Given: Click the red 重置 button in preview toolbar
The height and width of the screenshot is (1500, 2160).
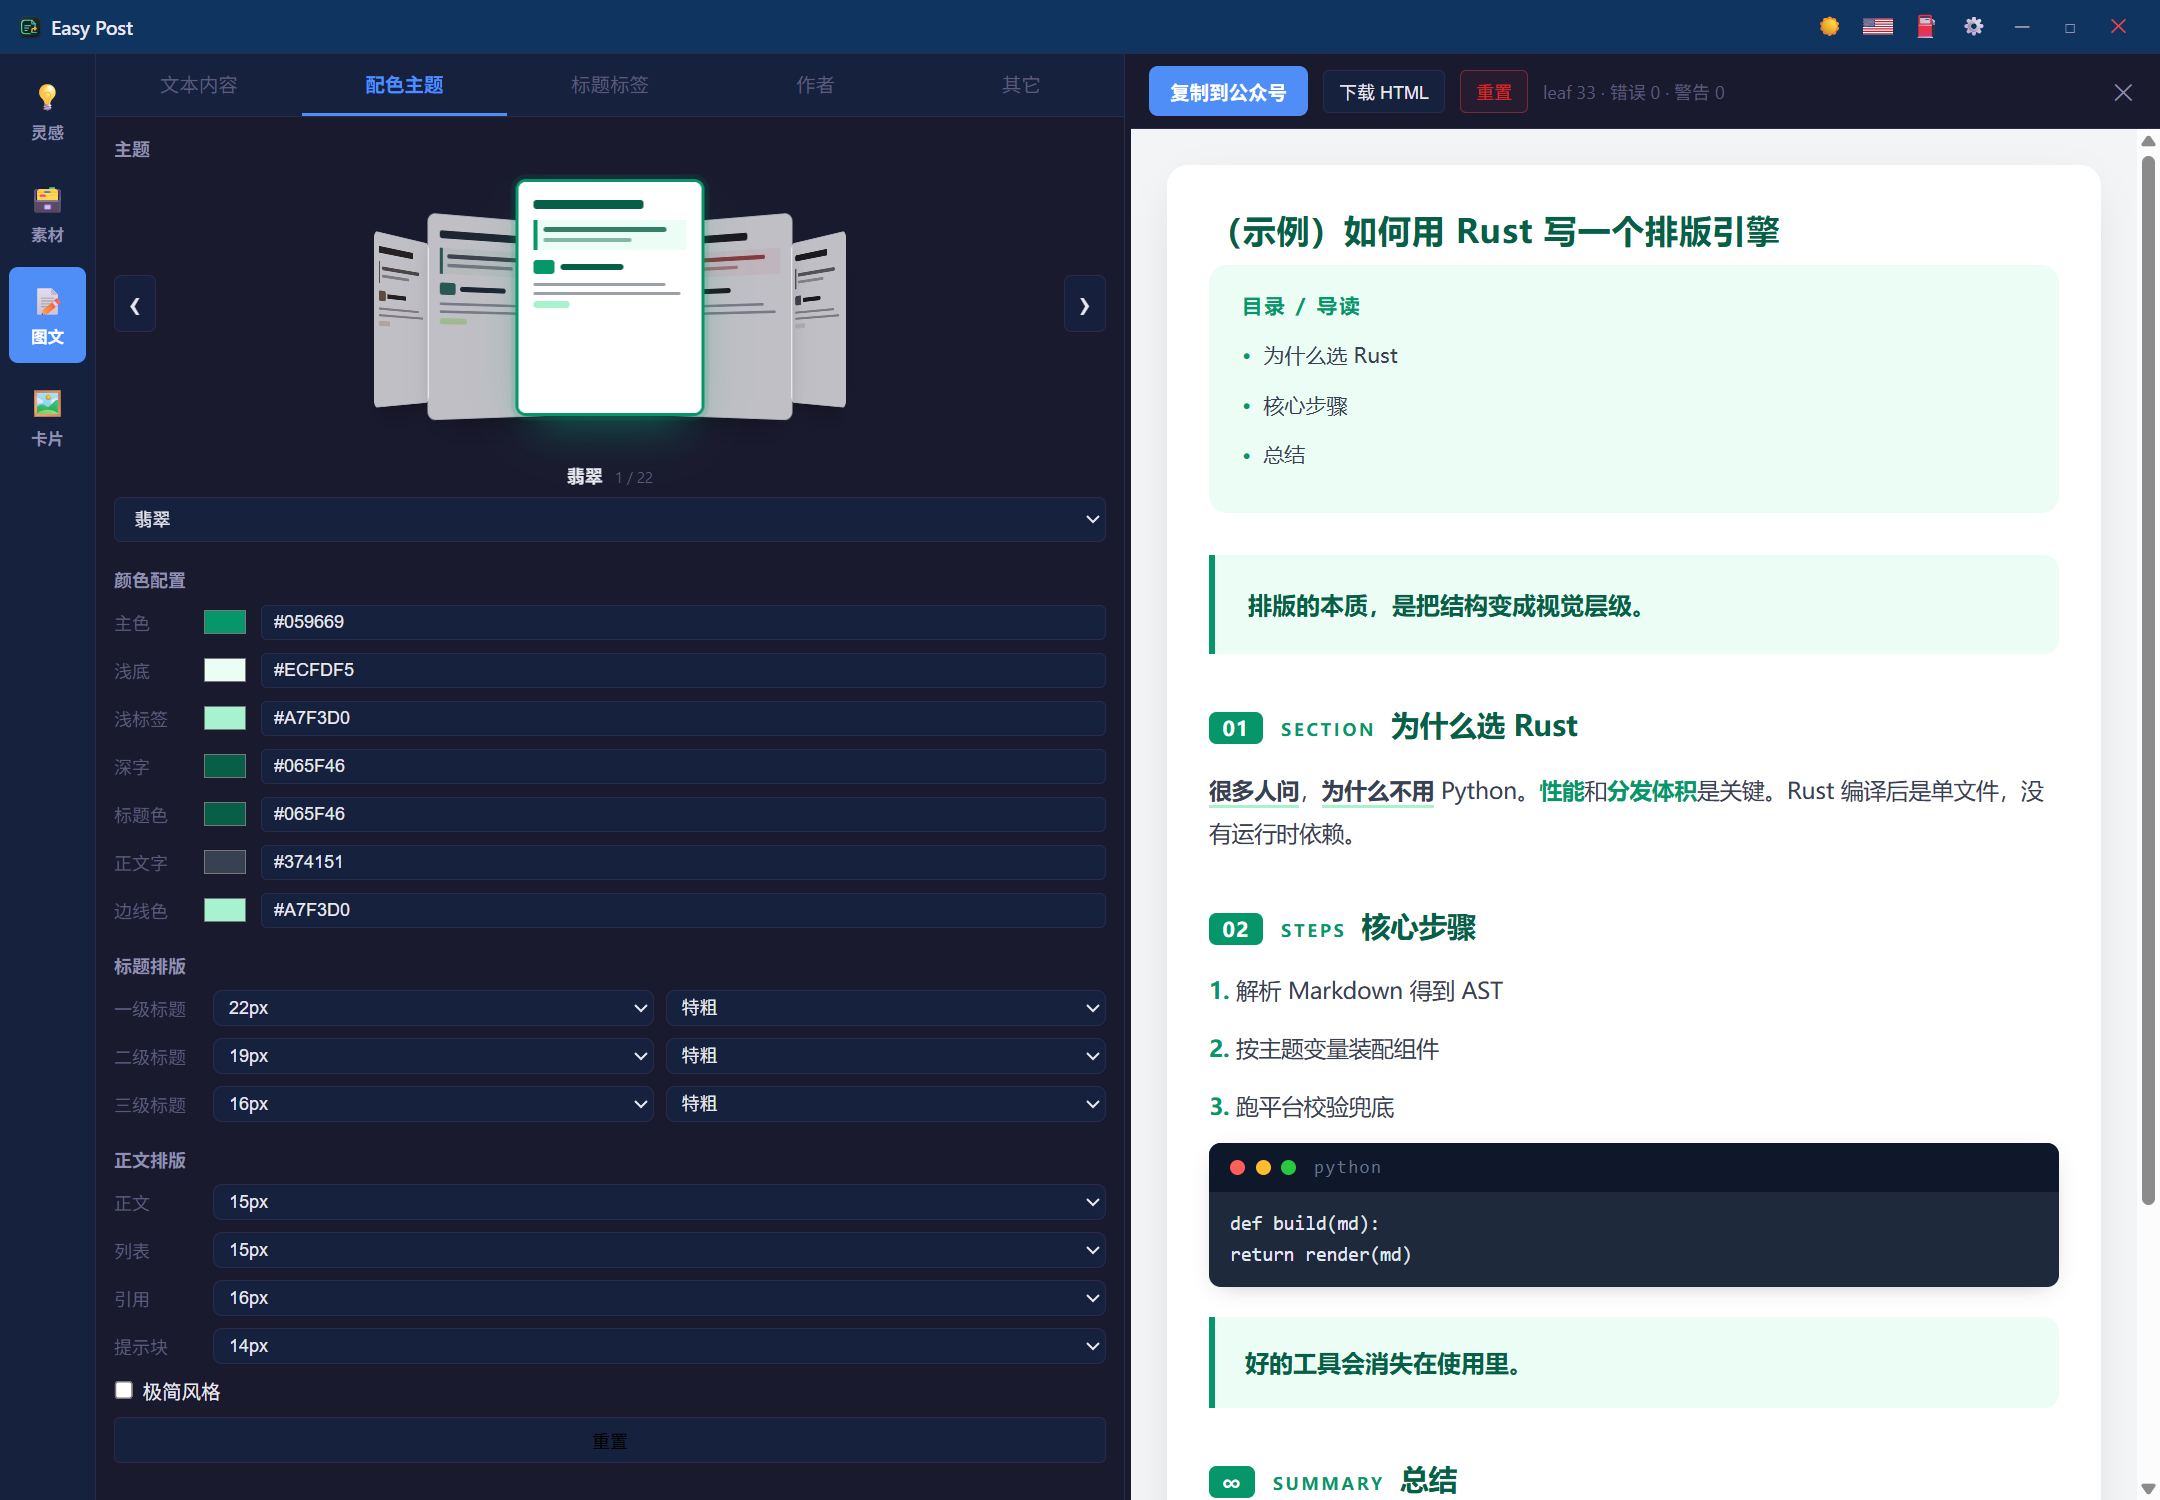Looking at the screenshot, I should click(1493, 92).
